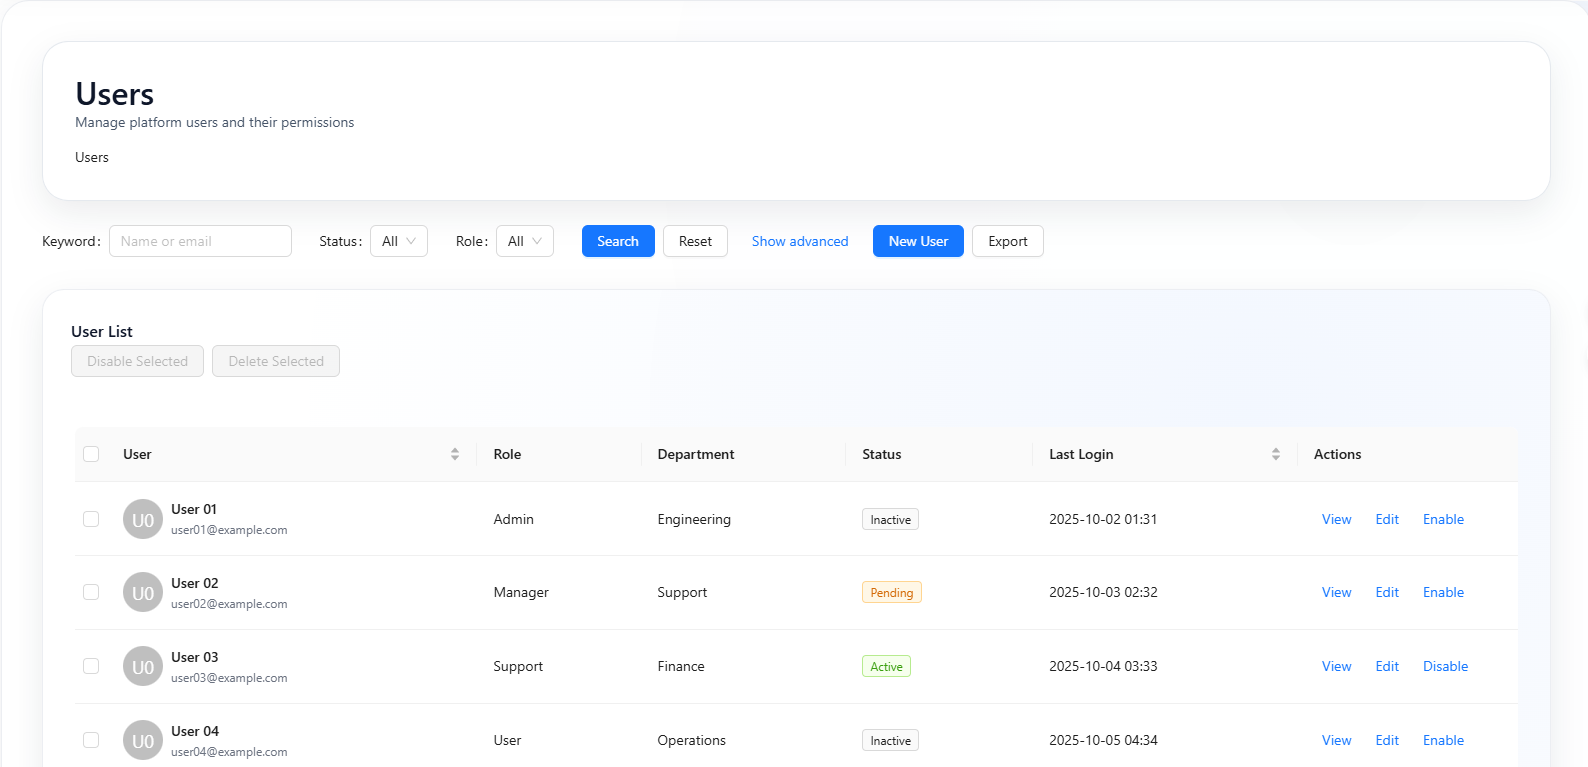Expand the Role filter dropdown
The width and height of the screenshot is (1588, 767).
(525, 241)
